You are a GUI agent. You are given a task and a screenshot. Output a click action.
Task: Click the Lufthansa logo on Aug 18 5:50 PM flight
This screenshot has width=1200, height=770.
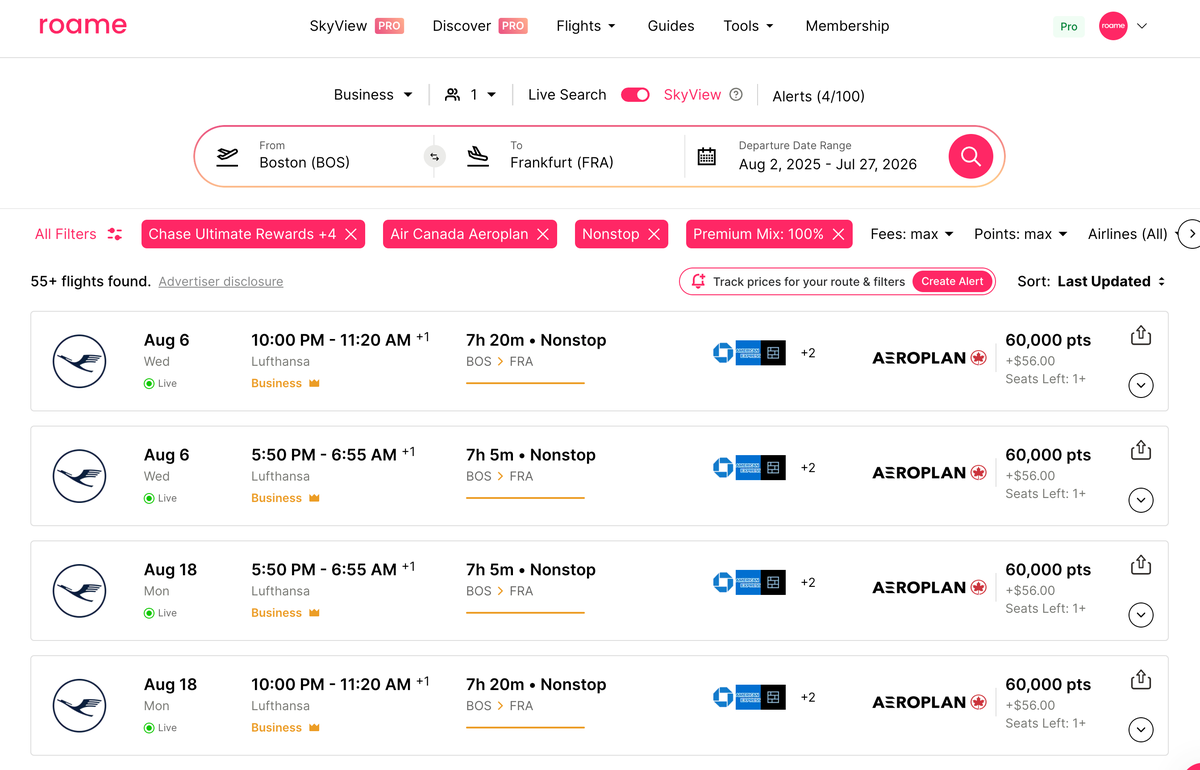79,591
